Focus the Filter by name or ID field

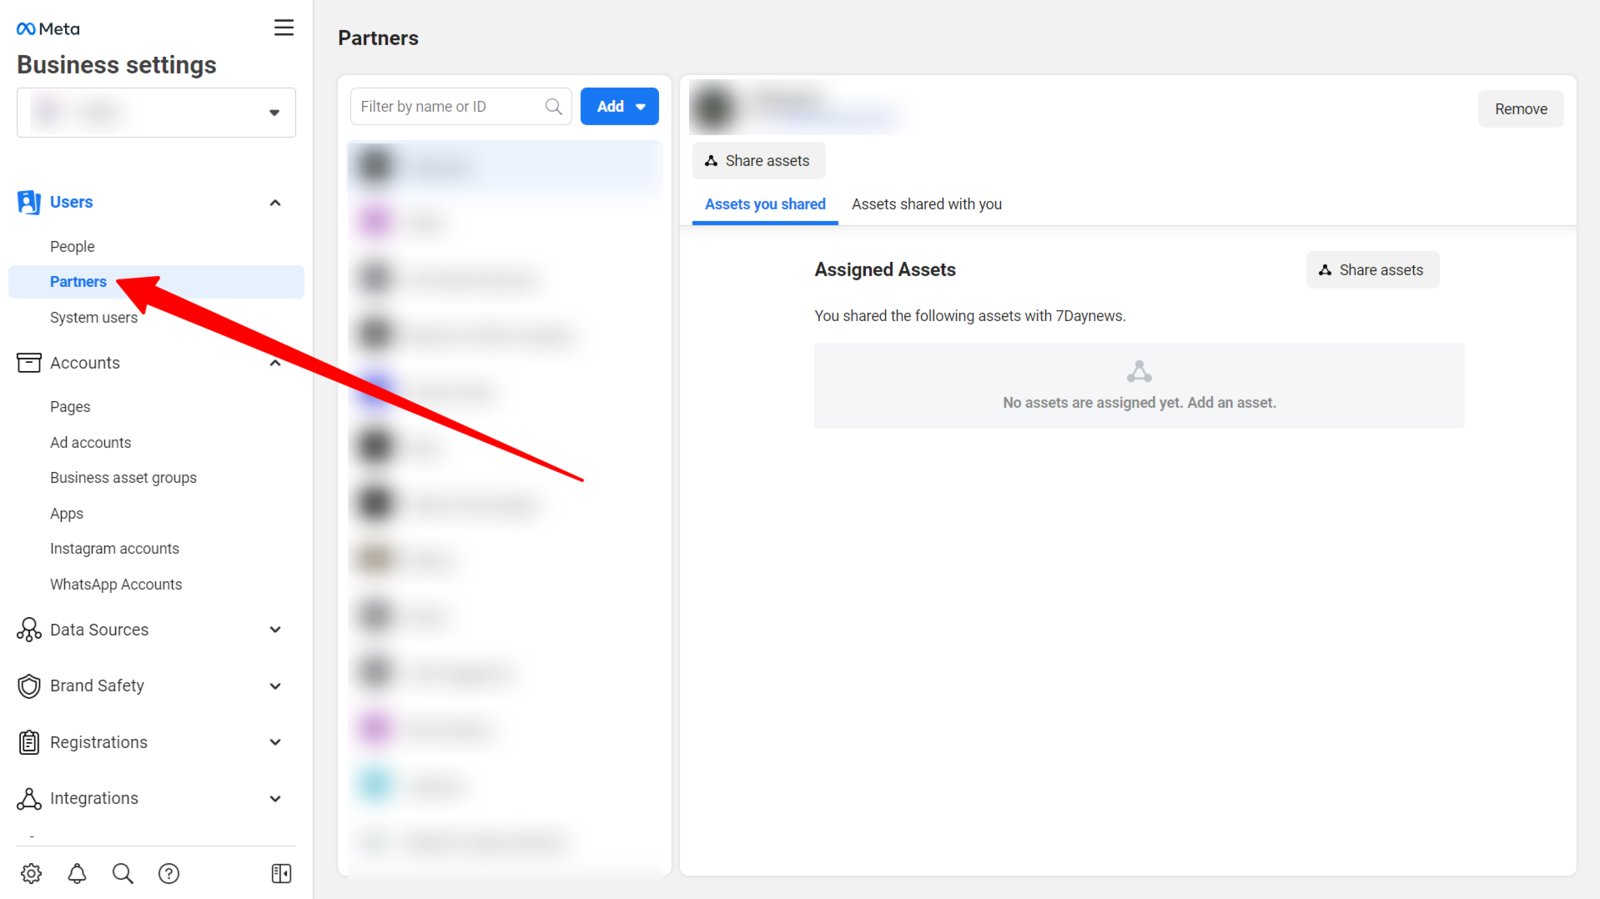coord(448,107)
